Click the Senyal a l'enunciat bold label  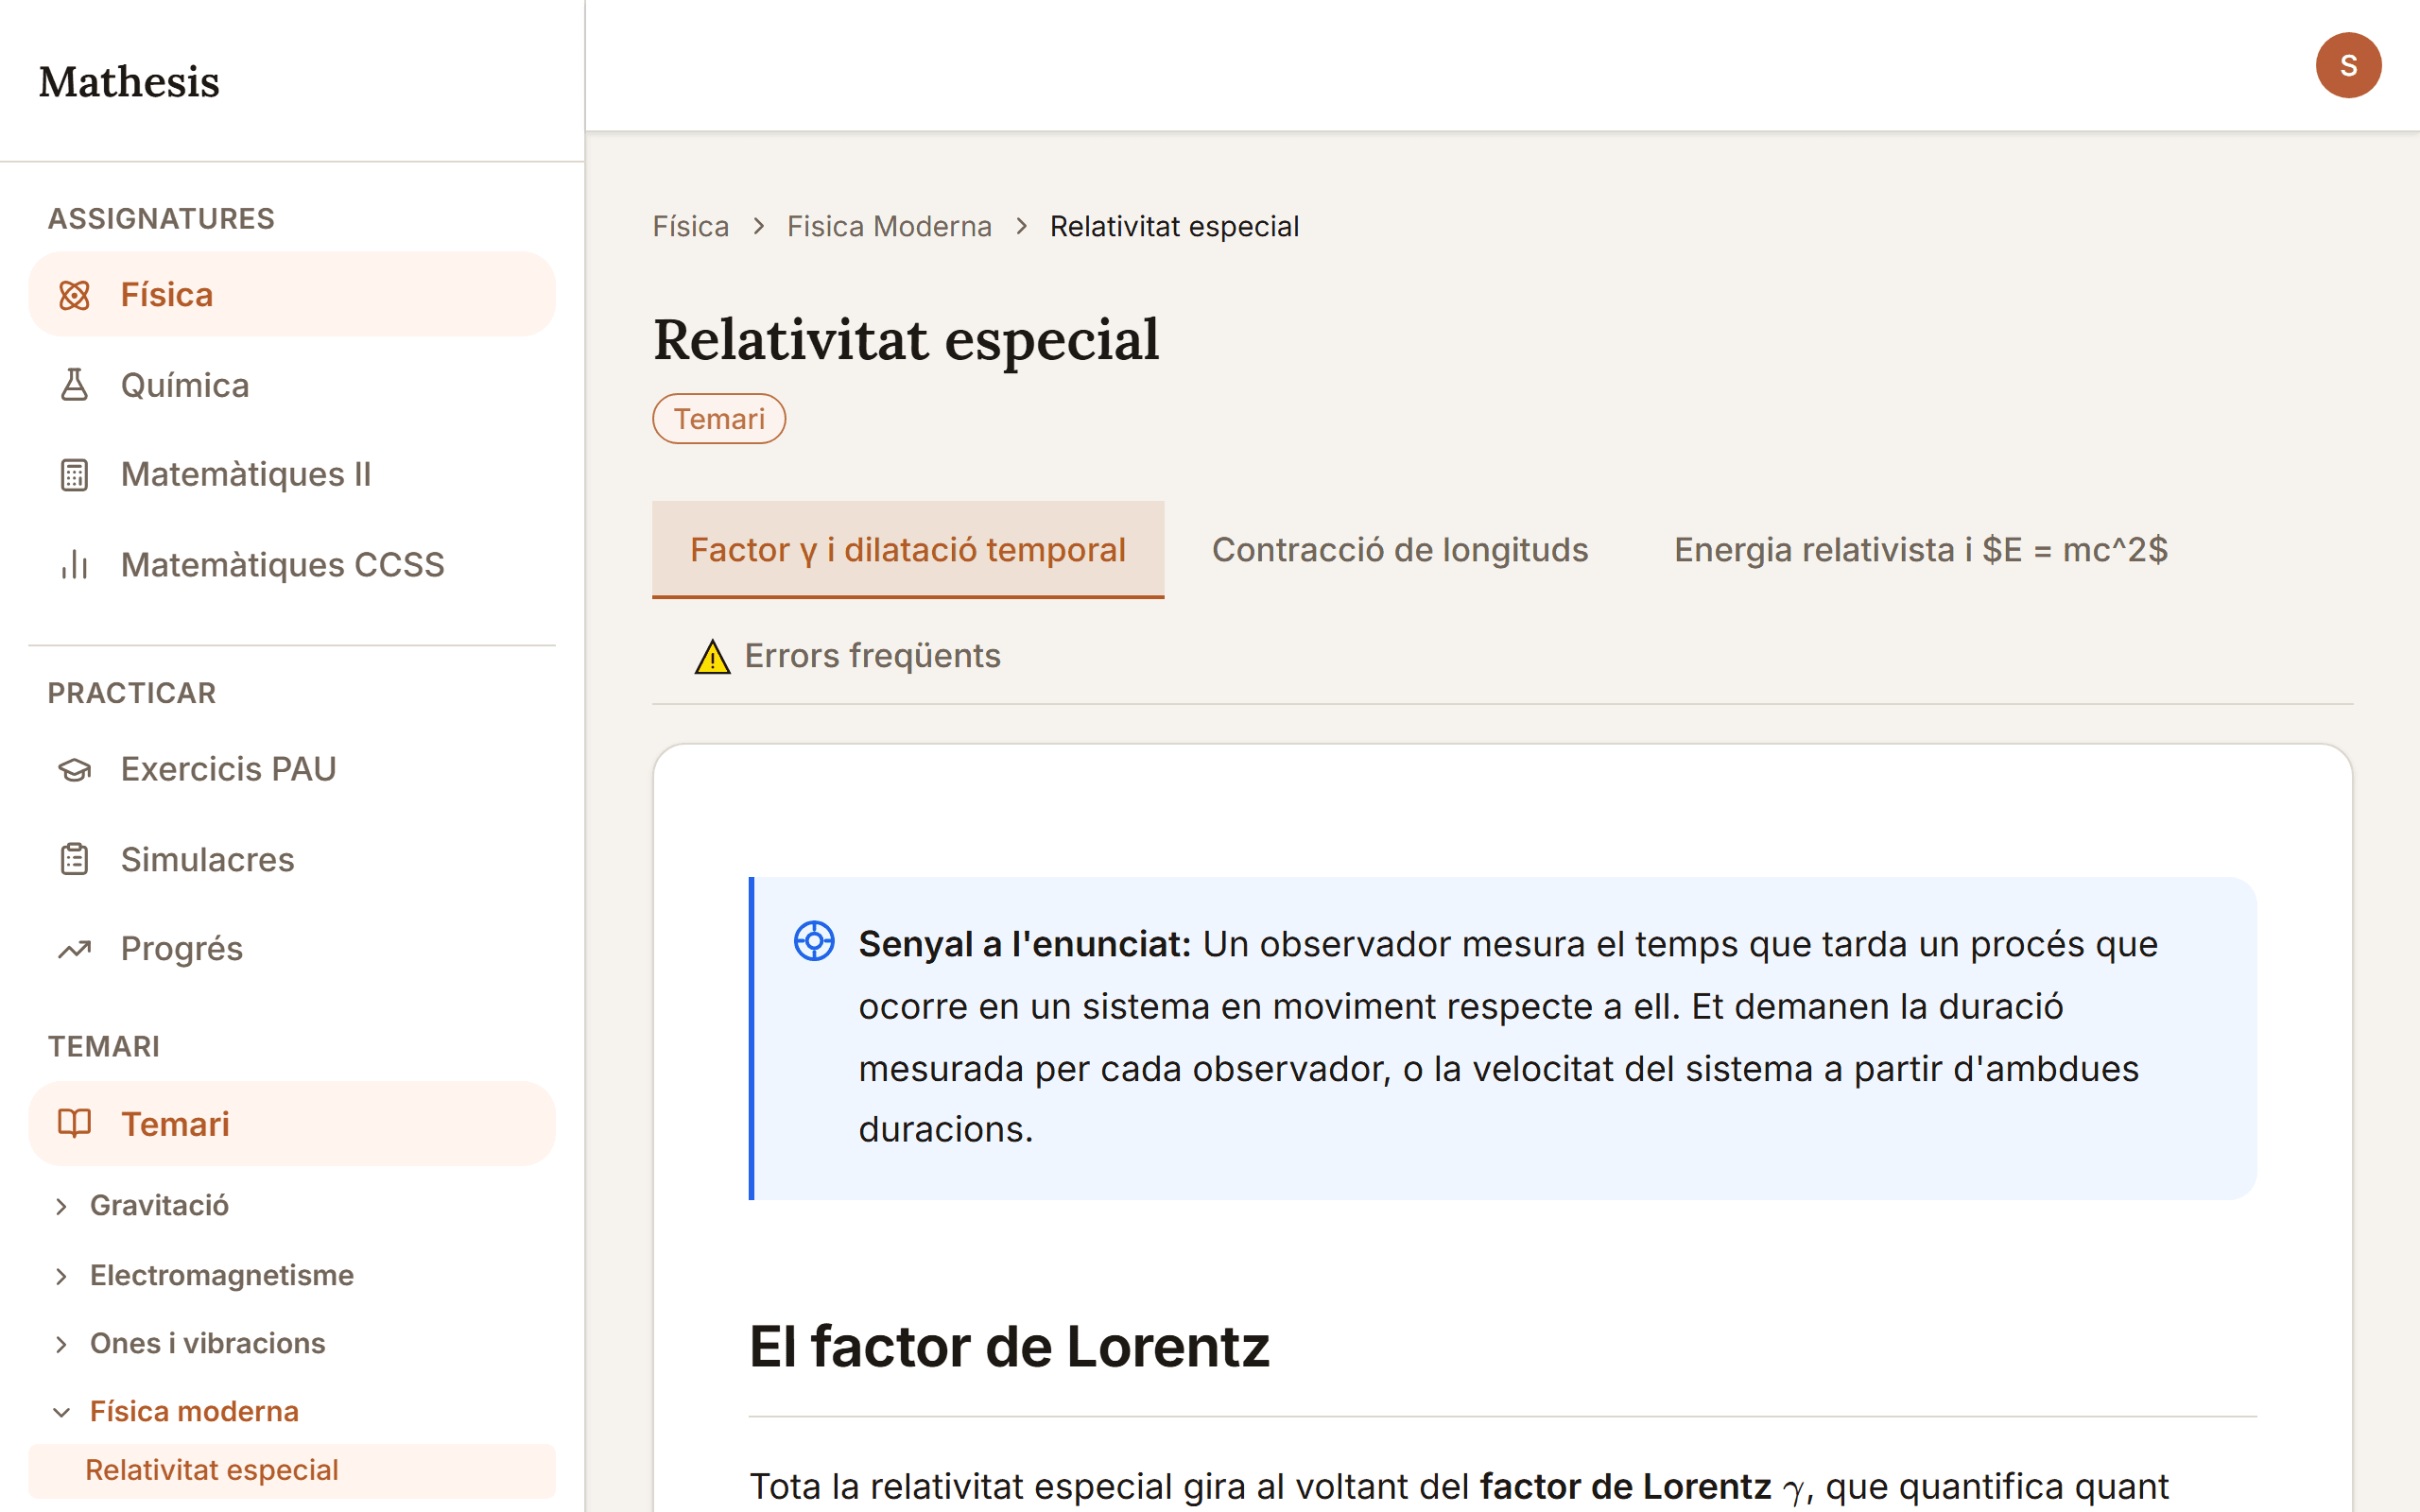click(x=1025, y=944)
